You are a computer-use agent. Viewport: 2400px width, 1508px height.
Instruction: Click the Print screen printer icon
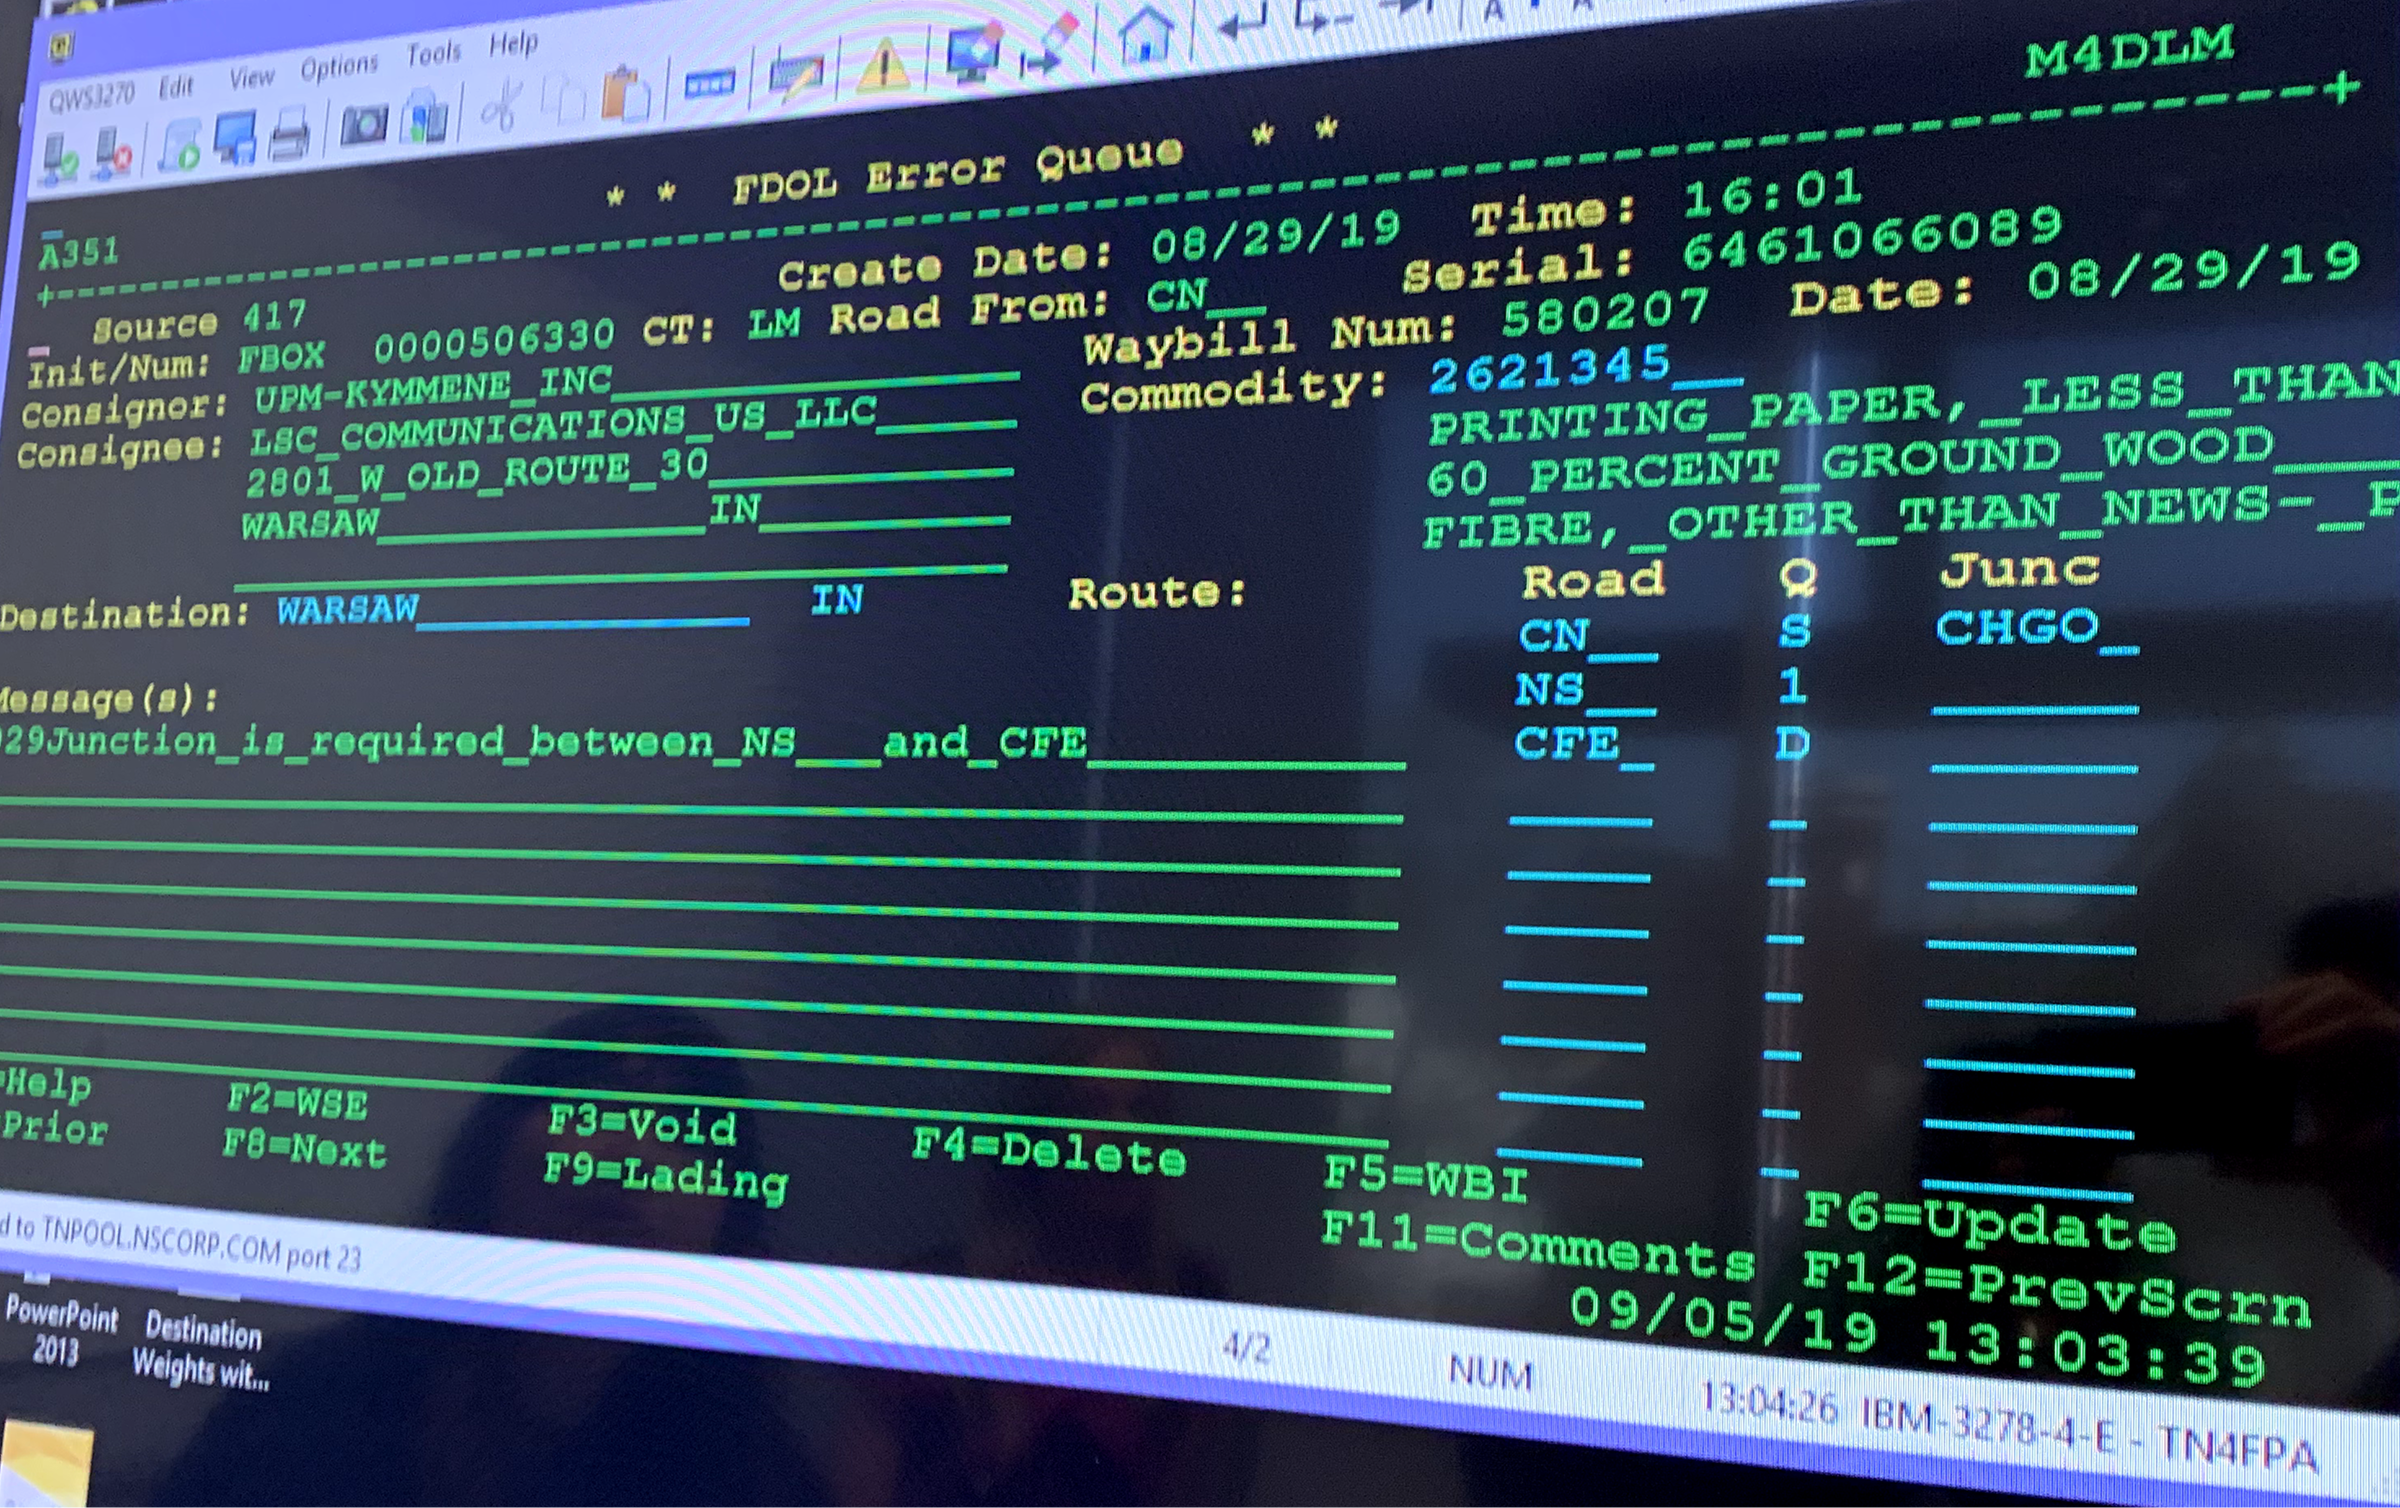(290, 133)
